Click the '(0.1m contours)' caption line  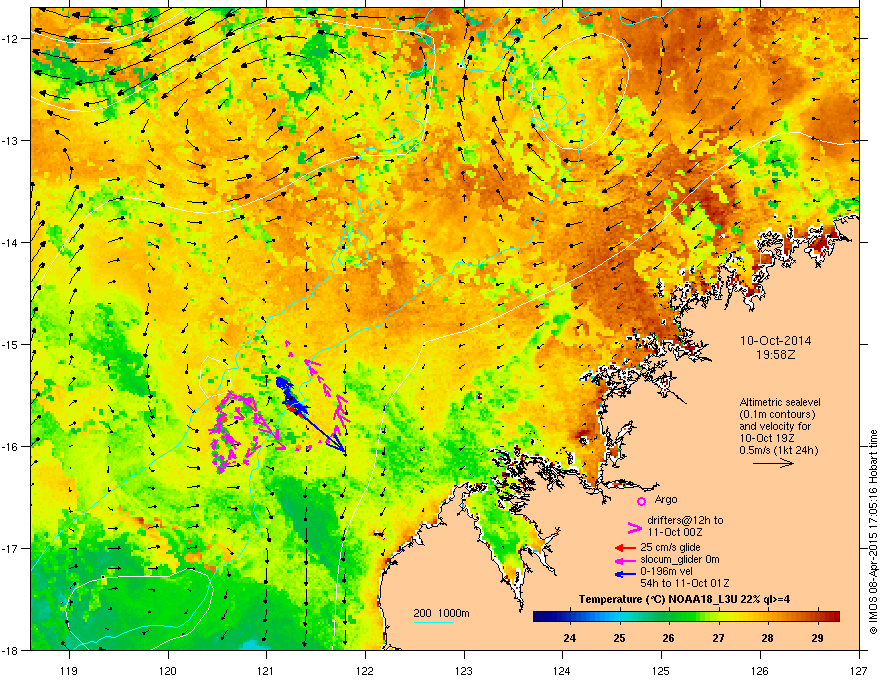click(x=777, y=414)
